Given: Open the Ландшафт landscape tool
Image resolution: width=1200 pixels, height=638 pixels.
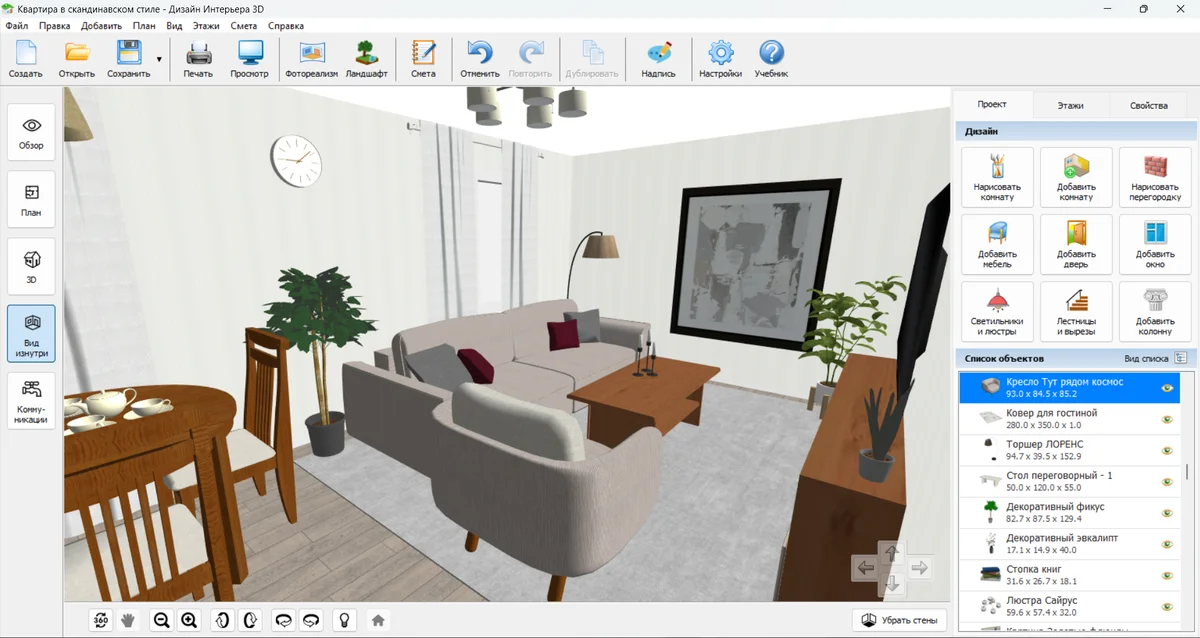Looking at the screenshot, I should tap(366, 59).
